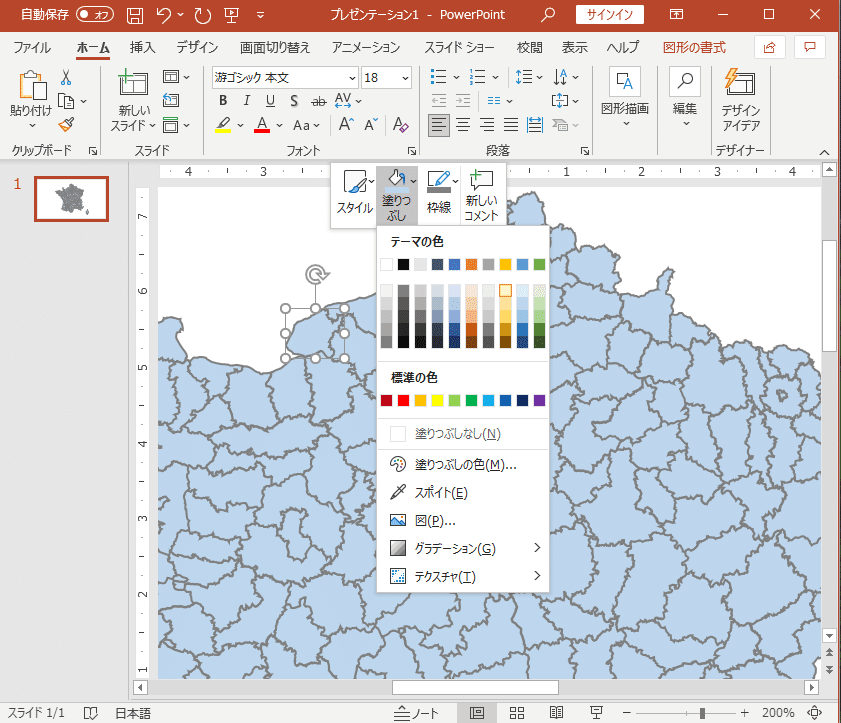841x723 pixels.
Task: Decrease font size icon
Action: (x=371, y=125)
